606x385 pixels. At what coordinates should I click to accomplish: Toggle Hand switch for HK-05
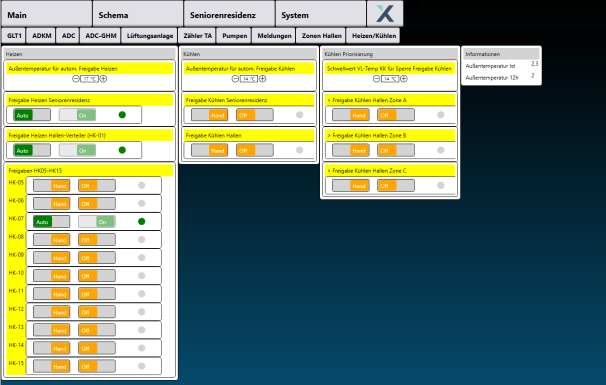click(x=51, y=186)
